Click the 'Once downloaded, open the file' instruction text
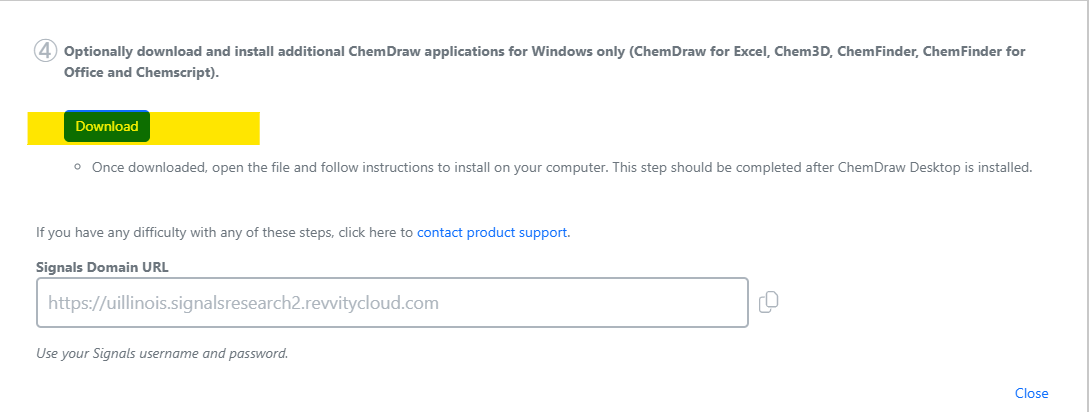 pyautogui.click(x=562, y=167)
